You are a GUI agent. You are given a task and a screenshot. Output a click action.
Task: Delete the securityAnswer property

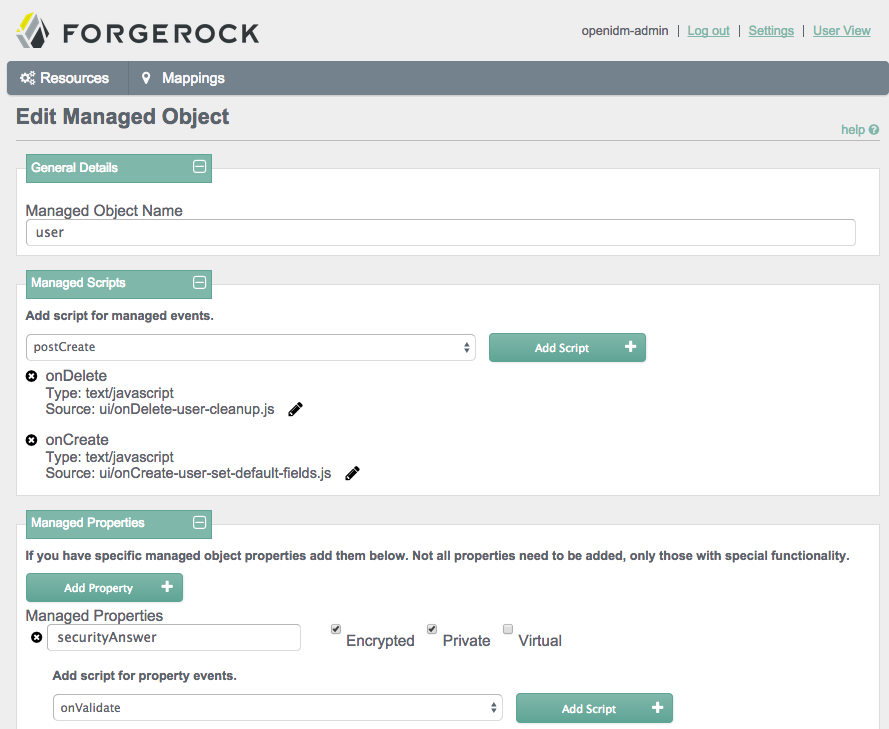click(36, 637)
